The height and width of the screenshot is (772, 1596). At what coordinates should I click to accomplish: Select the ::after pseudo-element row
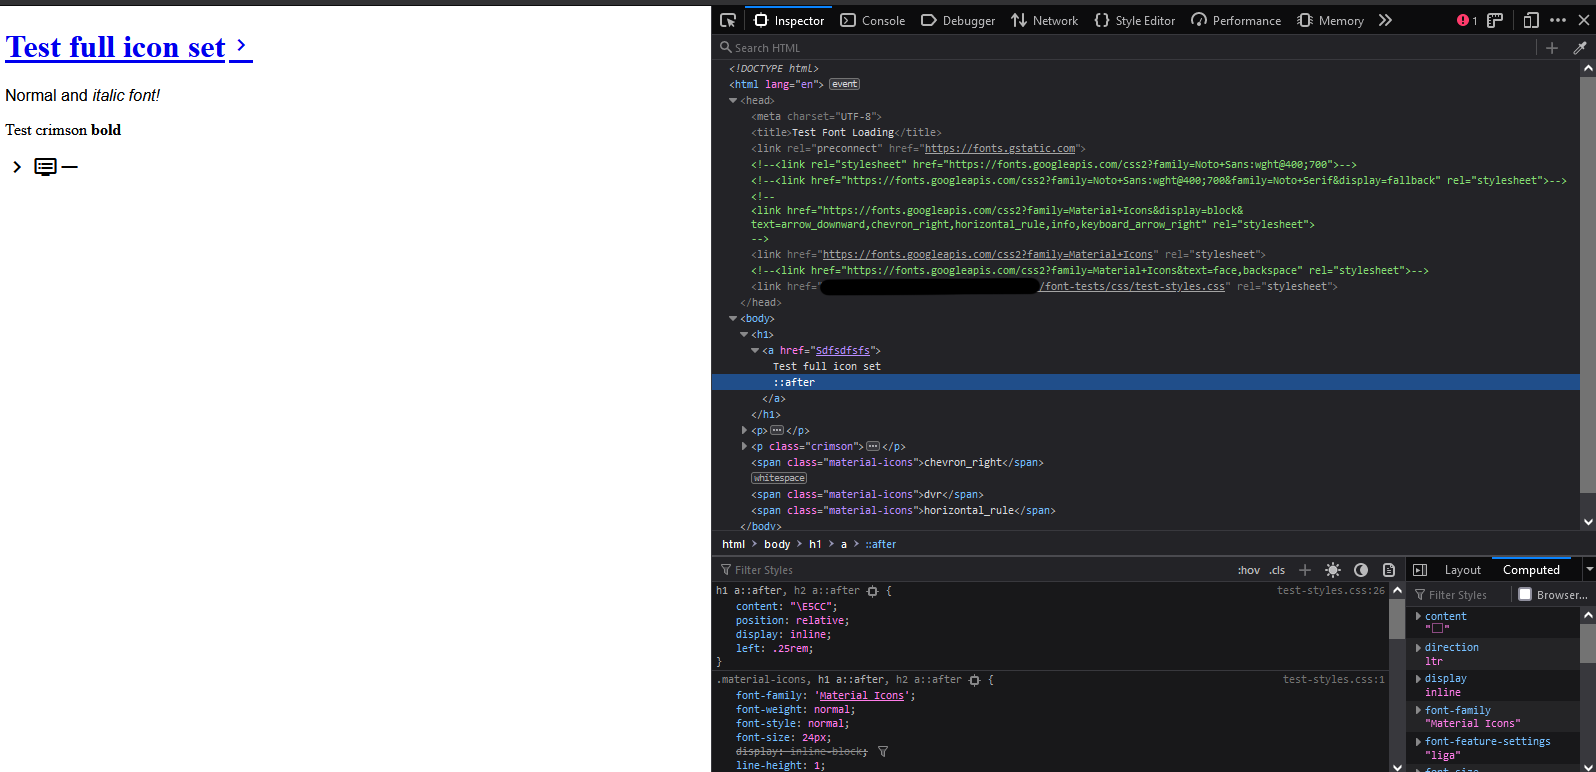pyautogui.click(x=1146, y=382)
